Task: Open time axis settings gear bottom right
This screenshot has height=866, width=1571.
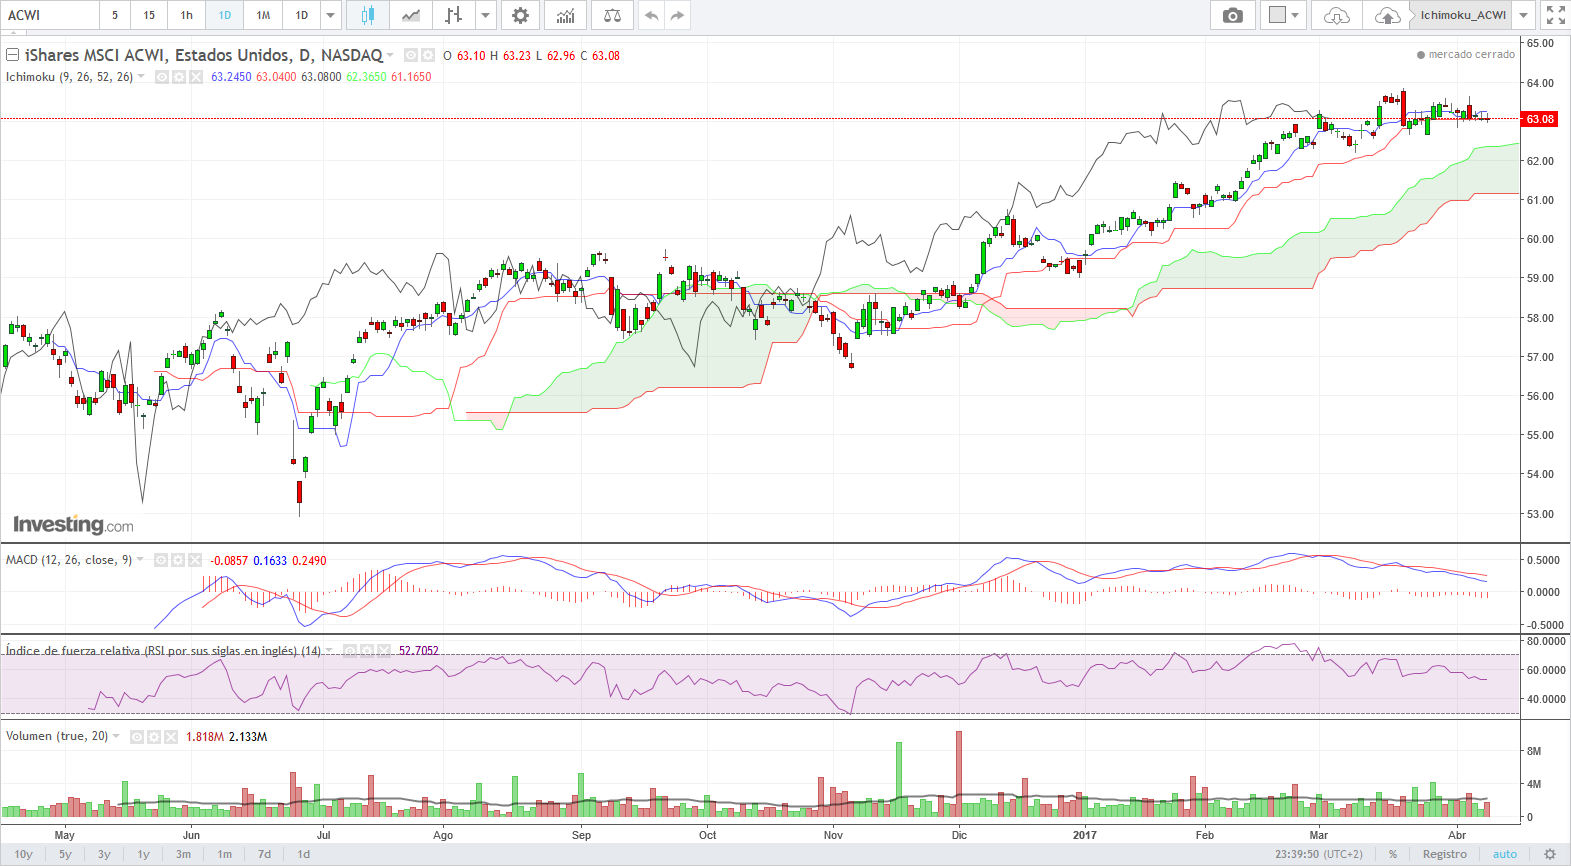Action: click(x=1550, y=854)
